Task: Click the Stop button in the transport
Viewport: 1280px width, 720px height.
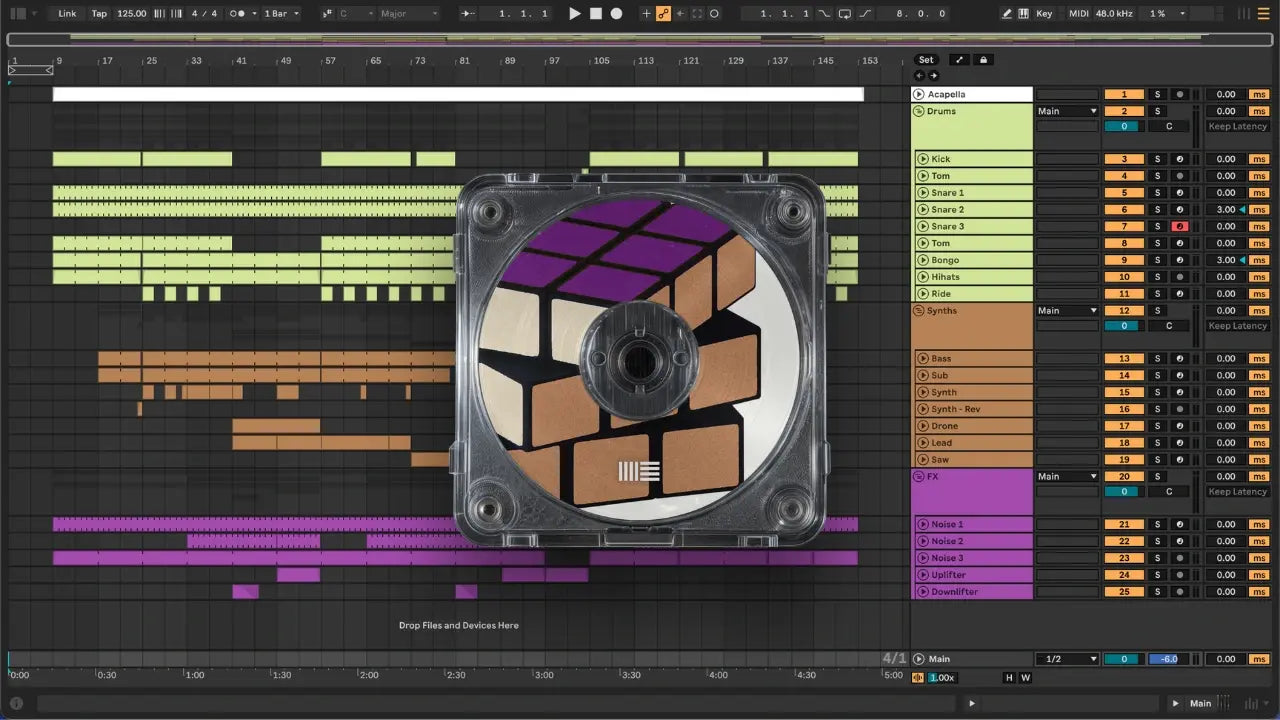Action: [595, 14]
